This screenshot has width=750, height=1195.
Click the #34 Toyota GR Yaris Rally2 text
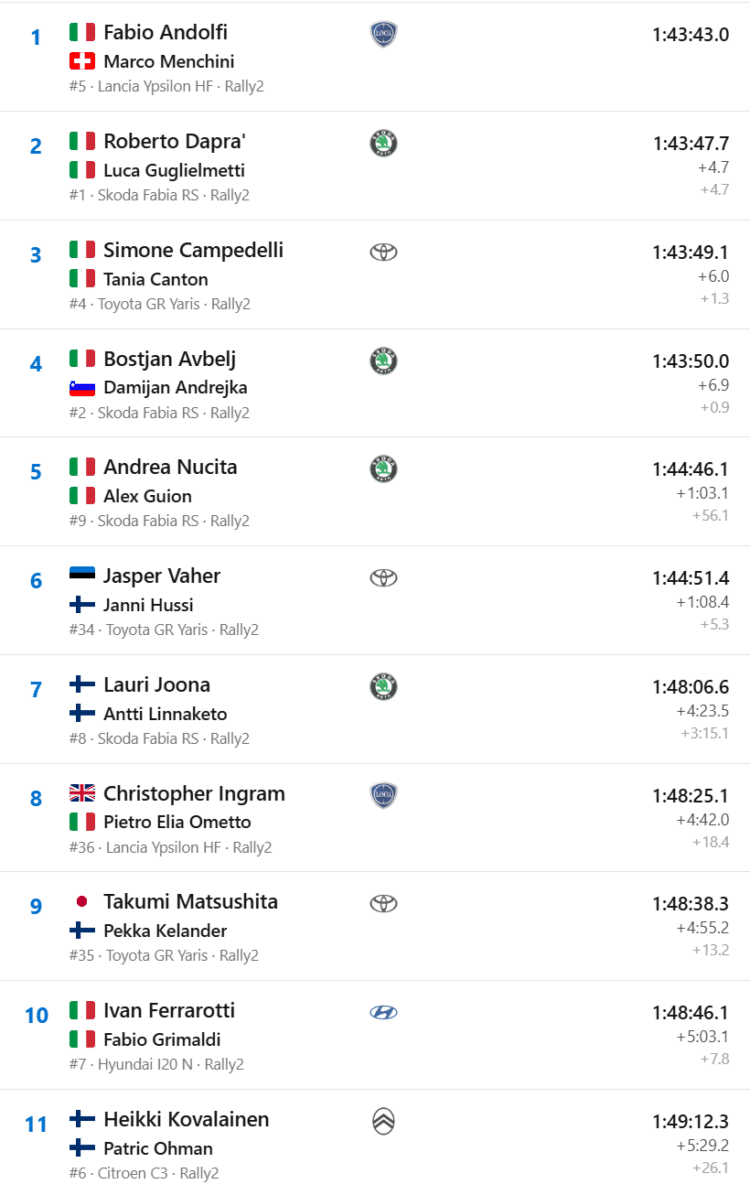164,630
